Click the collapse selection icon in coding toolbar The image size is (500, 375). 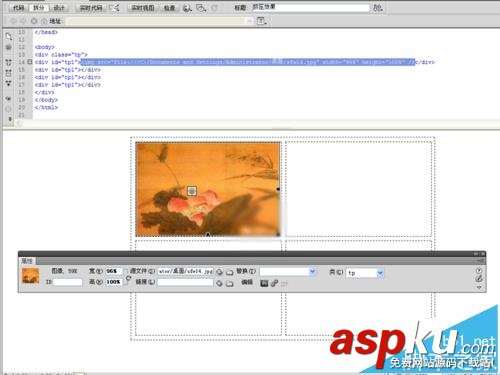(9, 73)
